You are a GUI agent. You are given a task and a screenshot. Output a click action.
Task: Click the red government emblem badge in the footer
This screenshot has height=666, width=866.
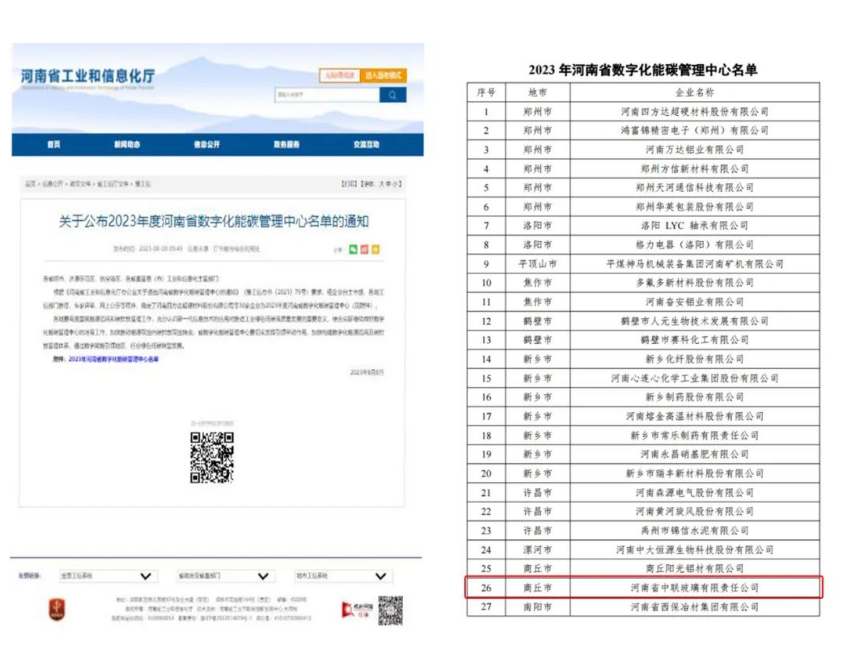(57, 609)
